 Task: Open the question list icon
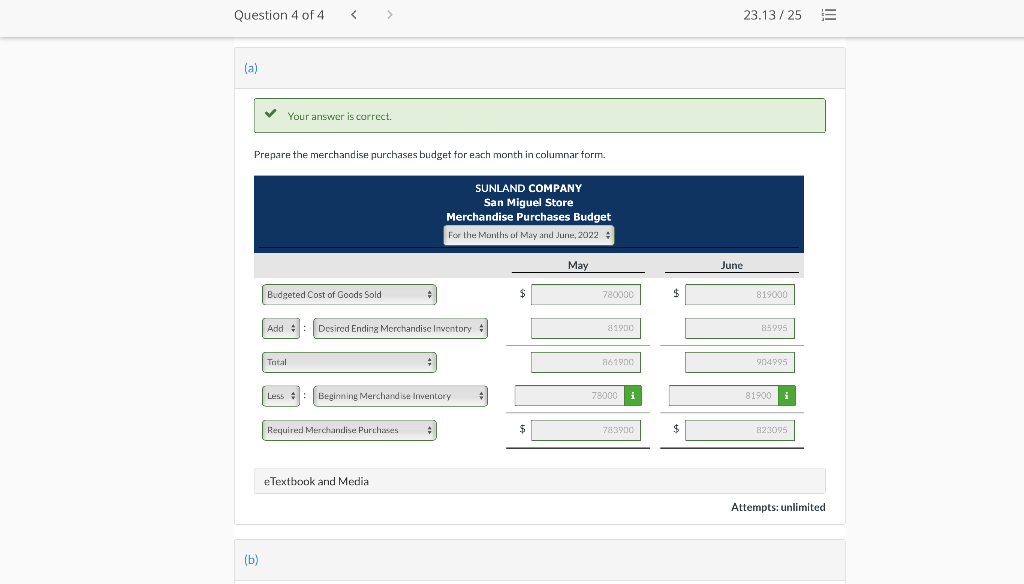coord(829,15)
